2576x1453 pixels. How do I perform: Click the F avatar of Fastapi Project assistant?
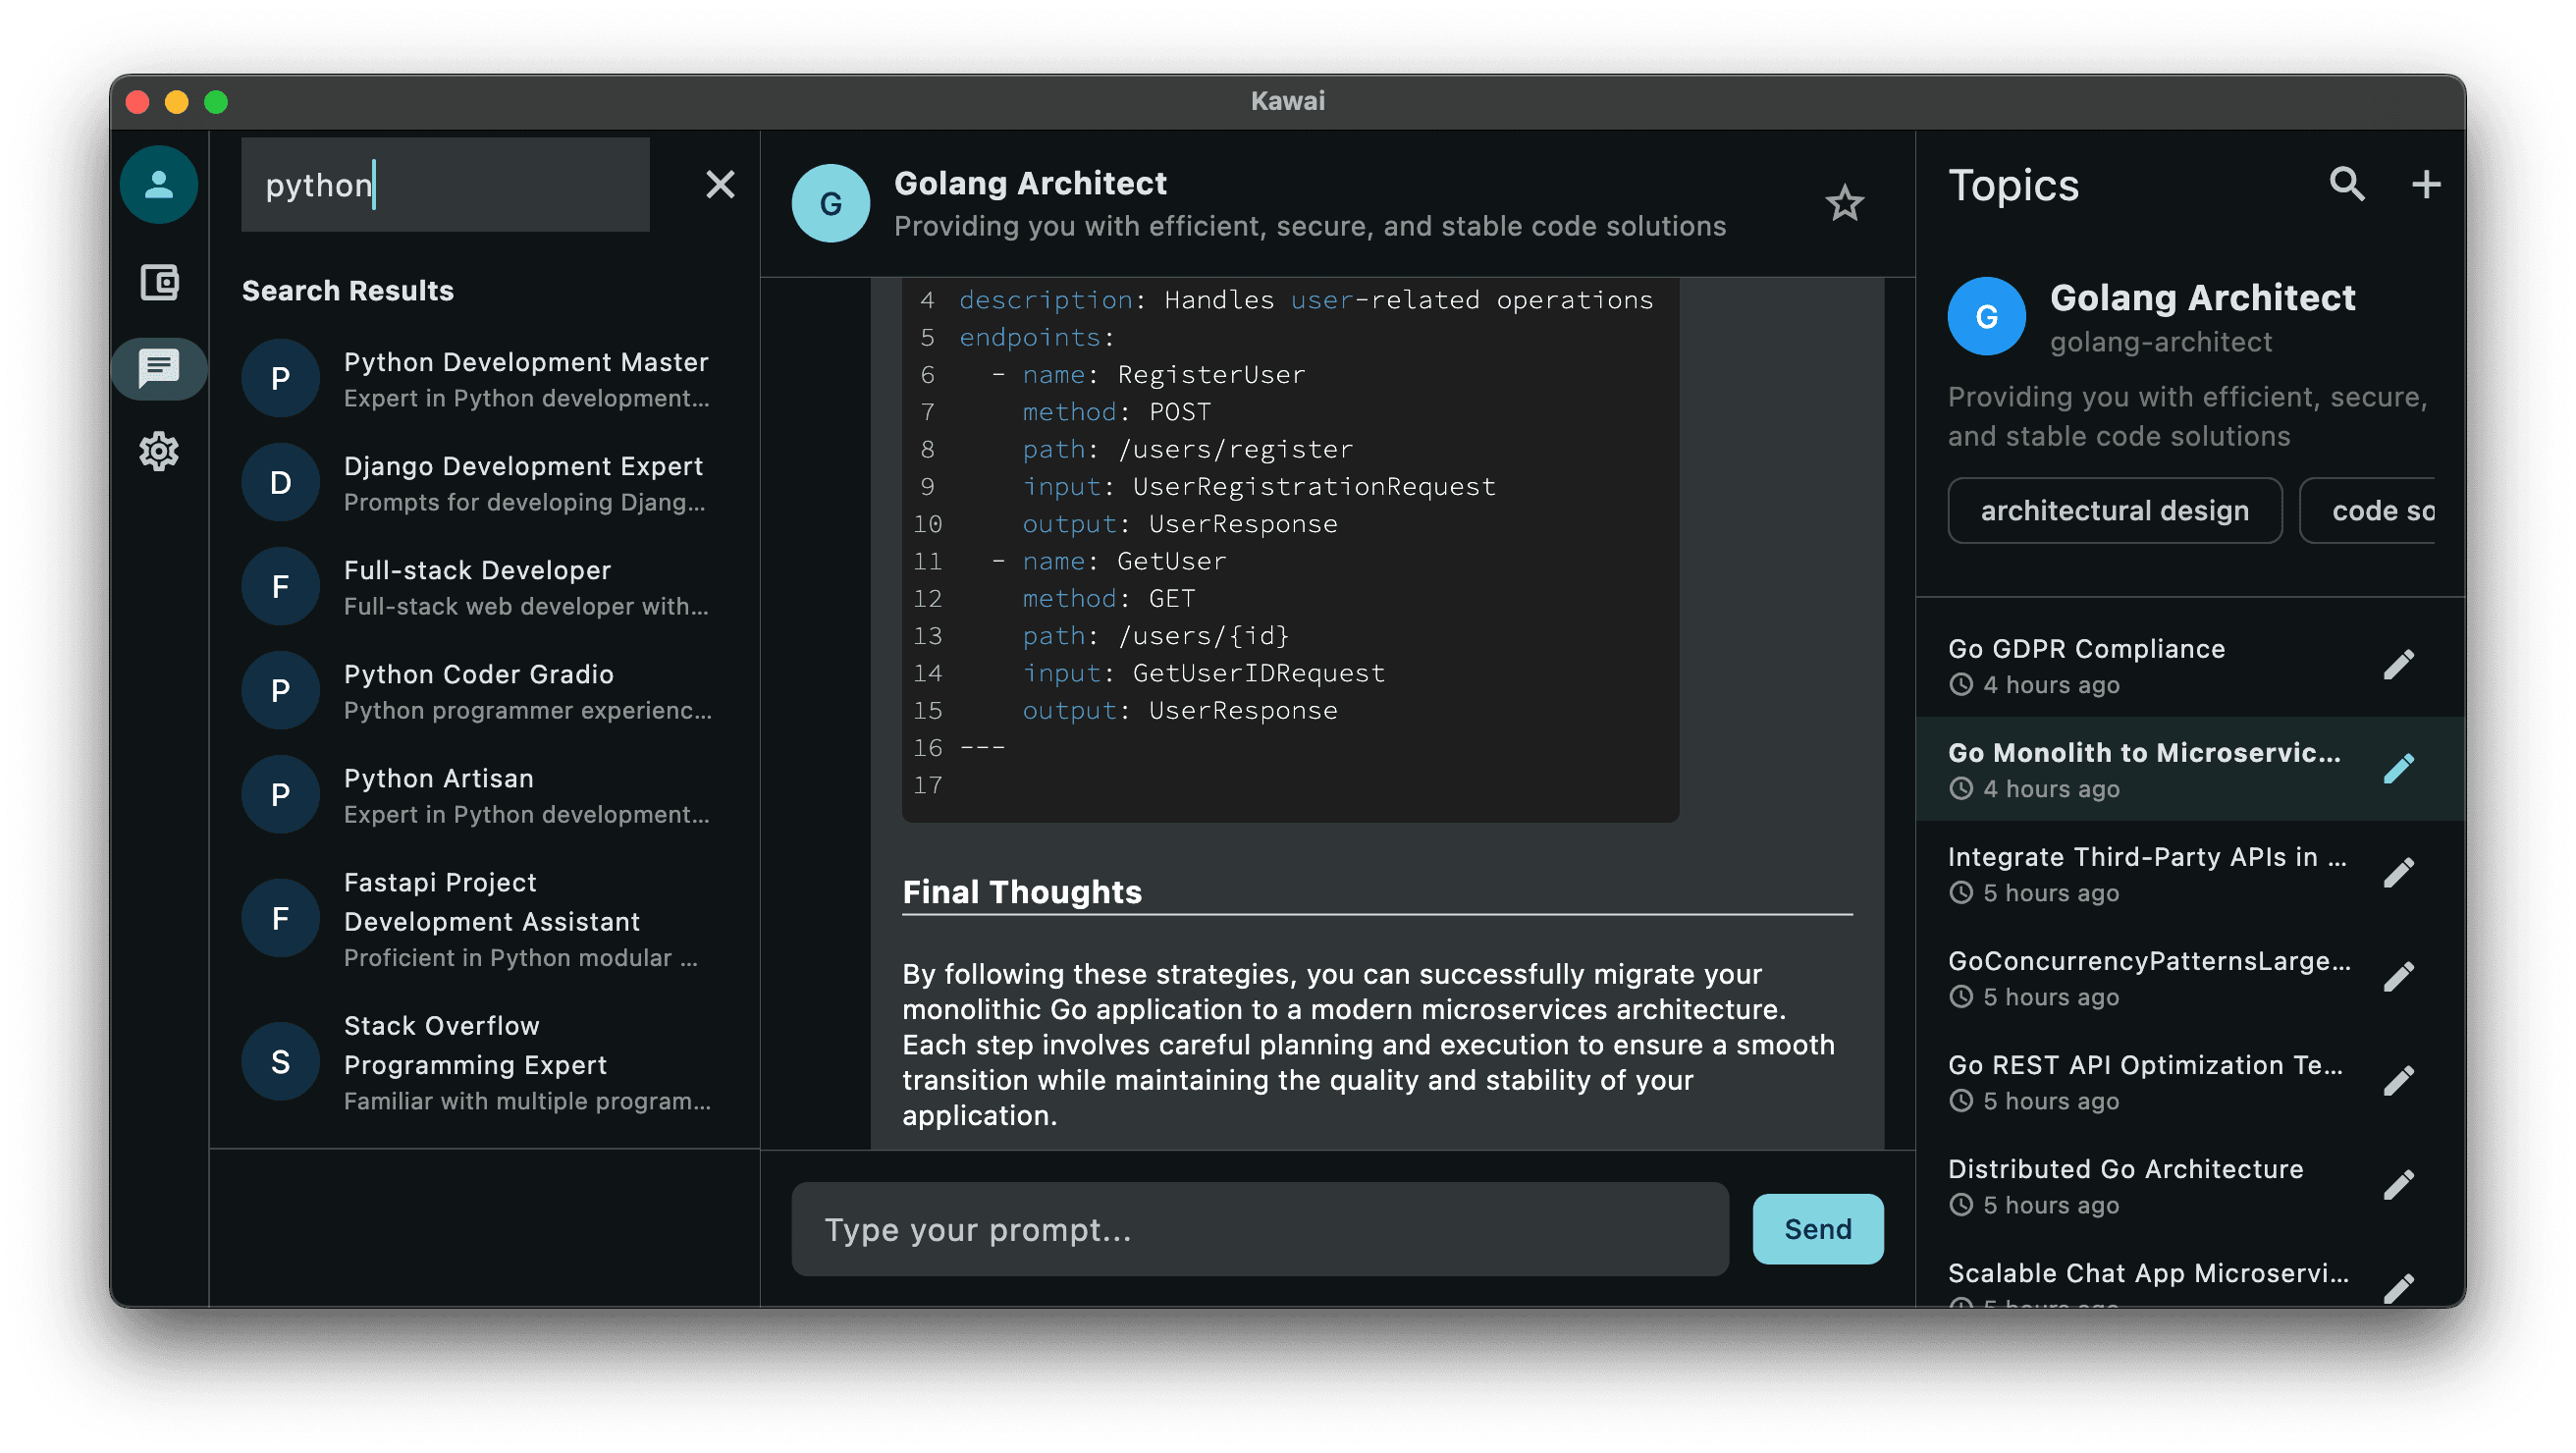click(x=281, y=918)
